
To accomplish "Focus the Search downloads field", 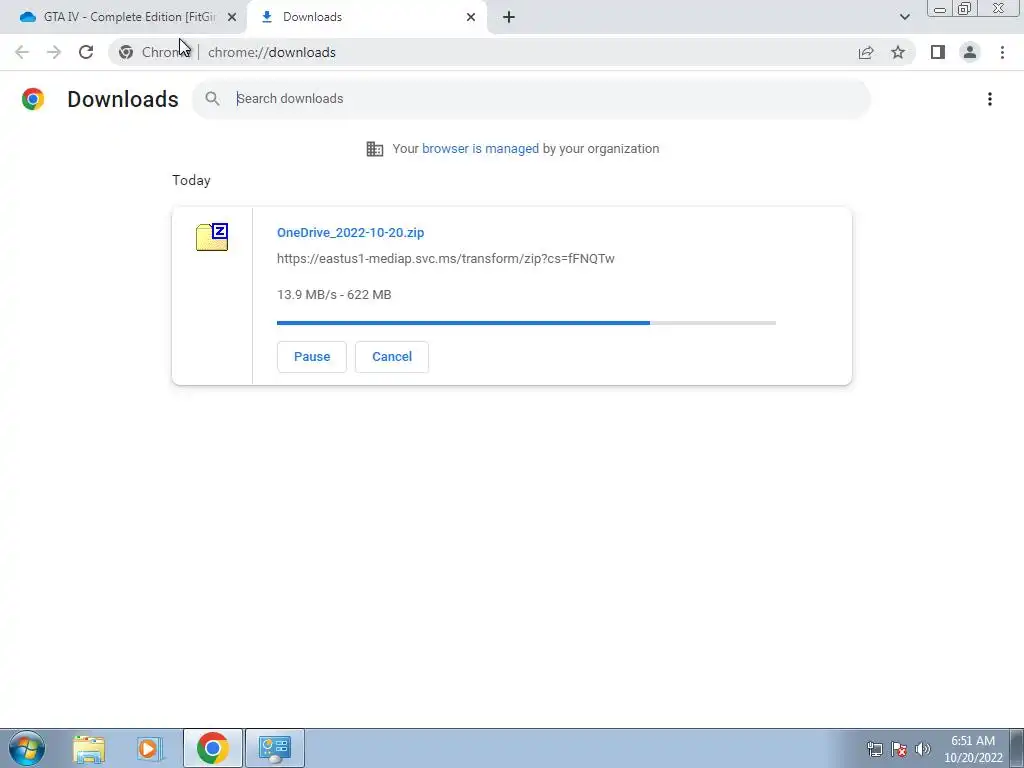I will [x=530, y=99].
